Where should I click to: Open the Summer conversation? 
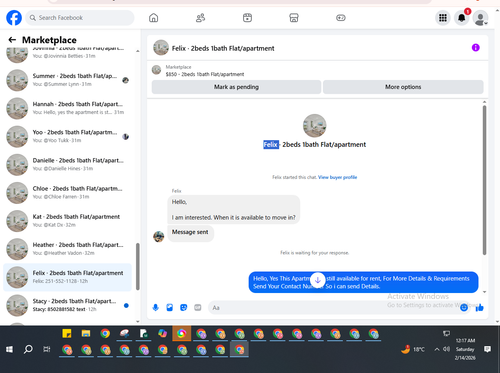(x=68, y=80)
